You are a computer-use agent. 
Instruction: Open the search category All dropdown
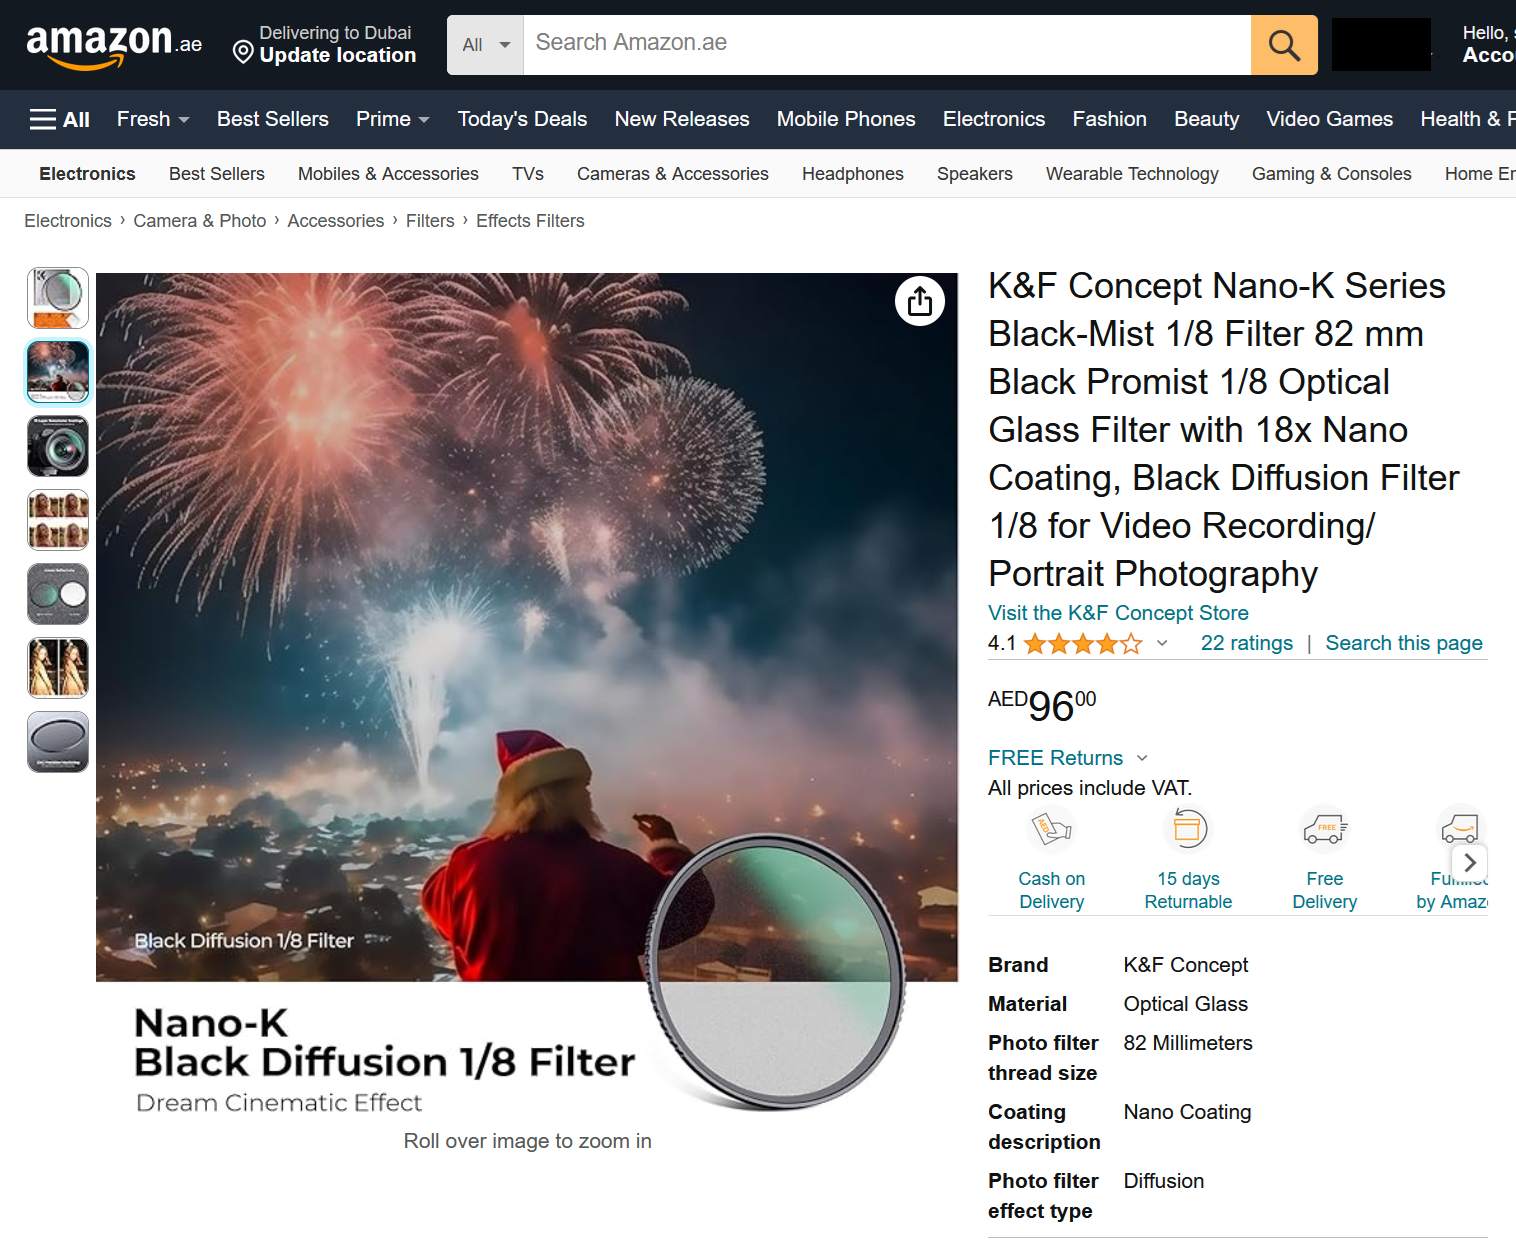tap(486, 45)
